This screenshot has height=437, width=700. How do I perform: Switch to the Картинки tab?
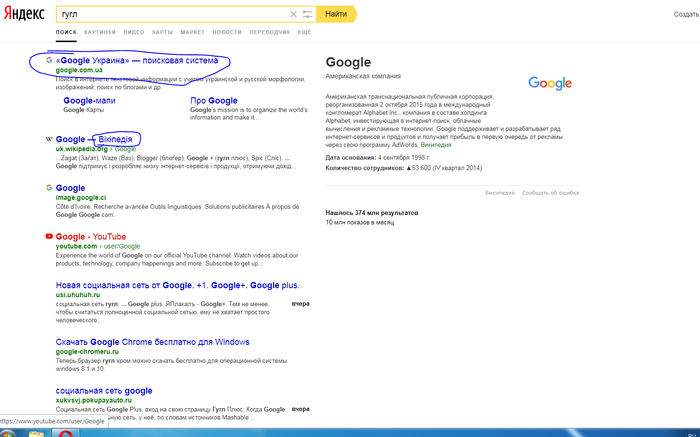[x=100, y=32]
